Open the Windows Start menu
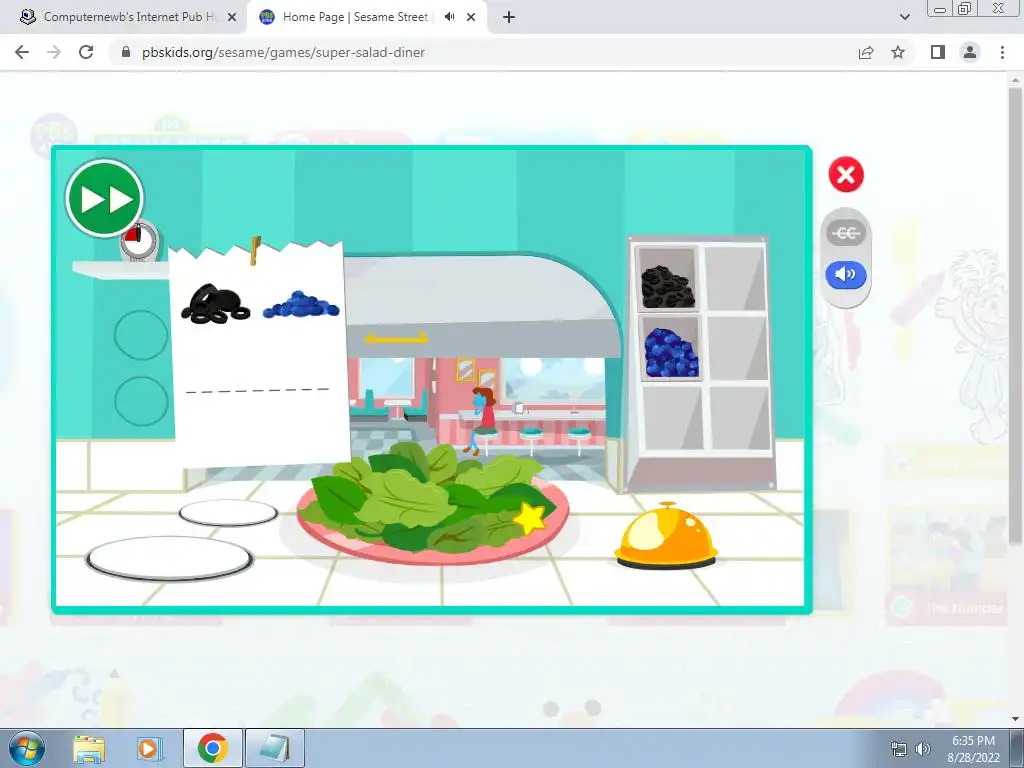The height and width of the screenshot is (768, 1024). (27, 748)
